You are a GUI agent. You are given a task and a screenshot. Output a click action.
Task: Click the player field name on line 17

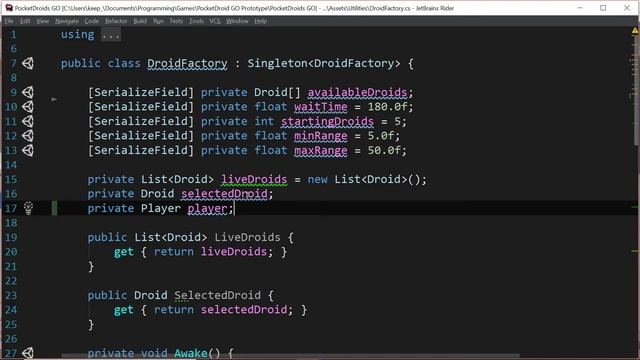[207, 209]
